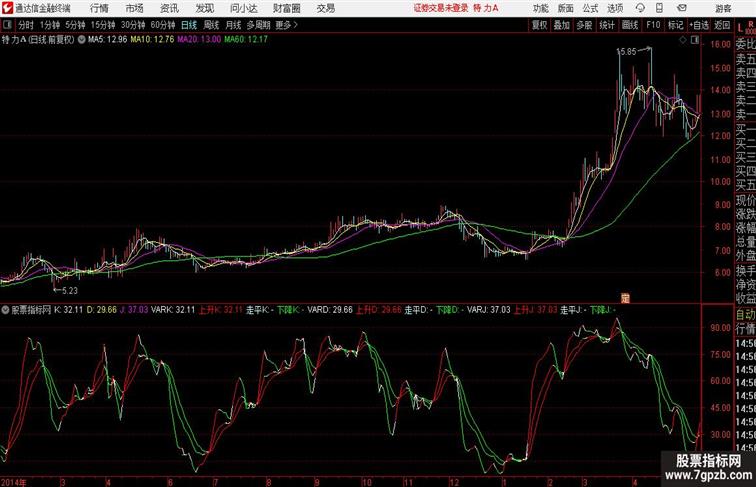Open the 市场 menu

tap(135, 8)
